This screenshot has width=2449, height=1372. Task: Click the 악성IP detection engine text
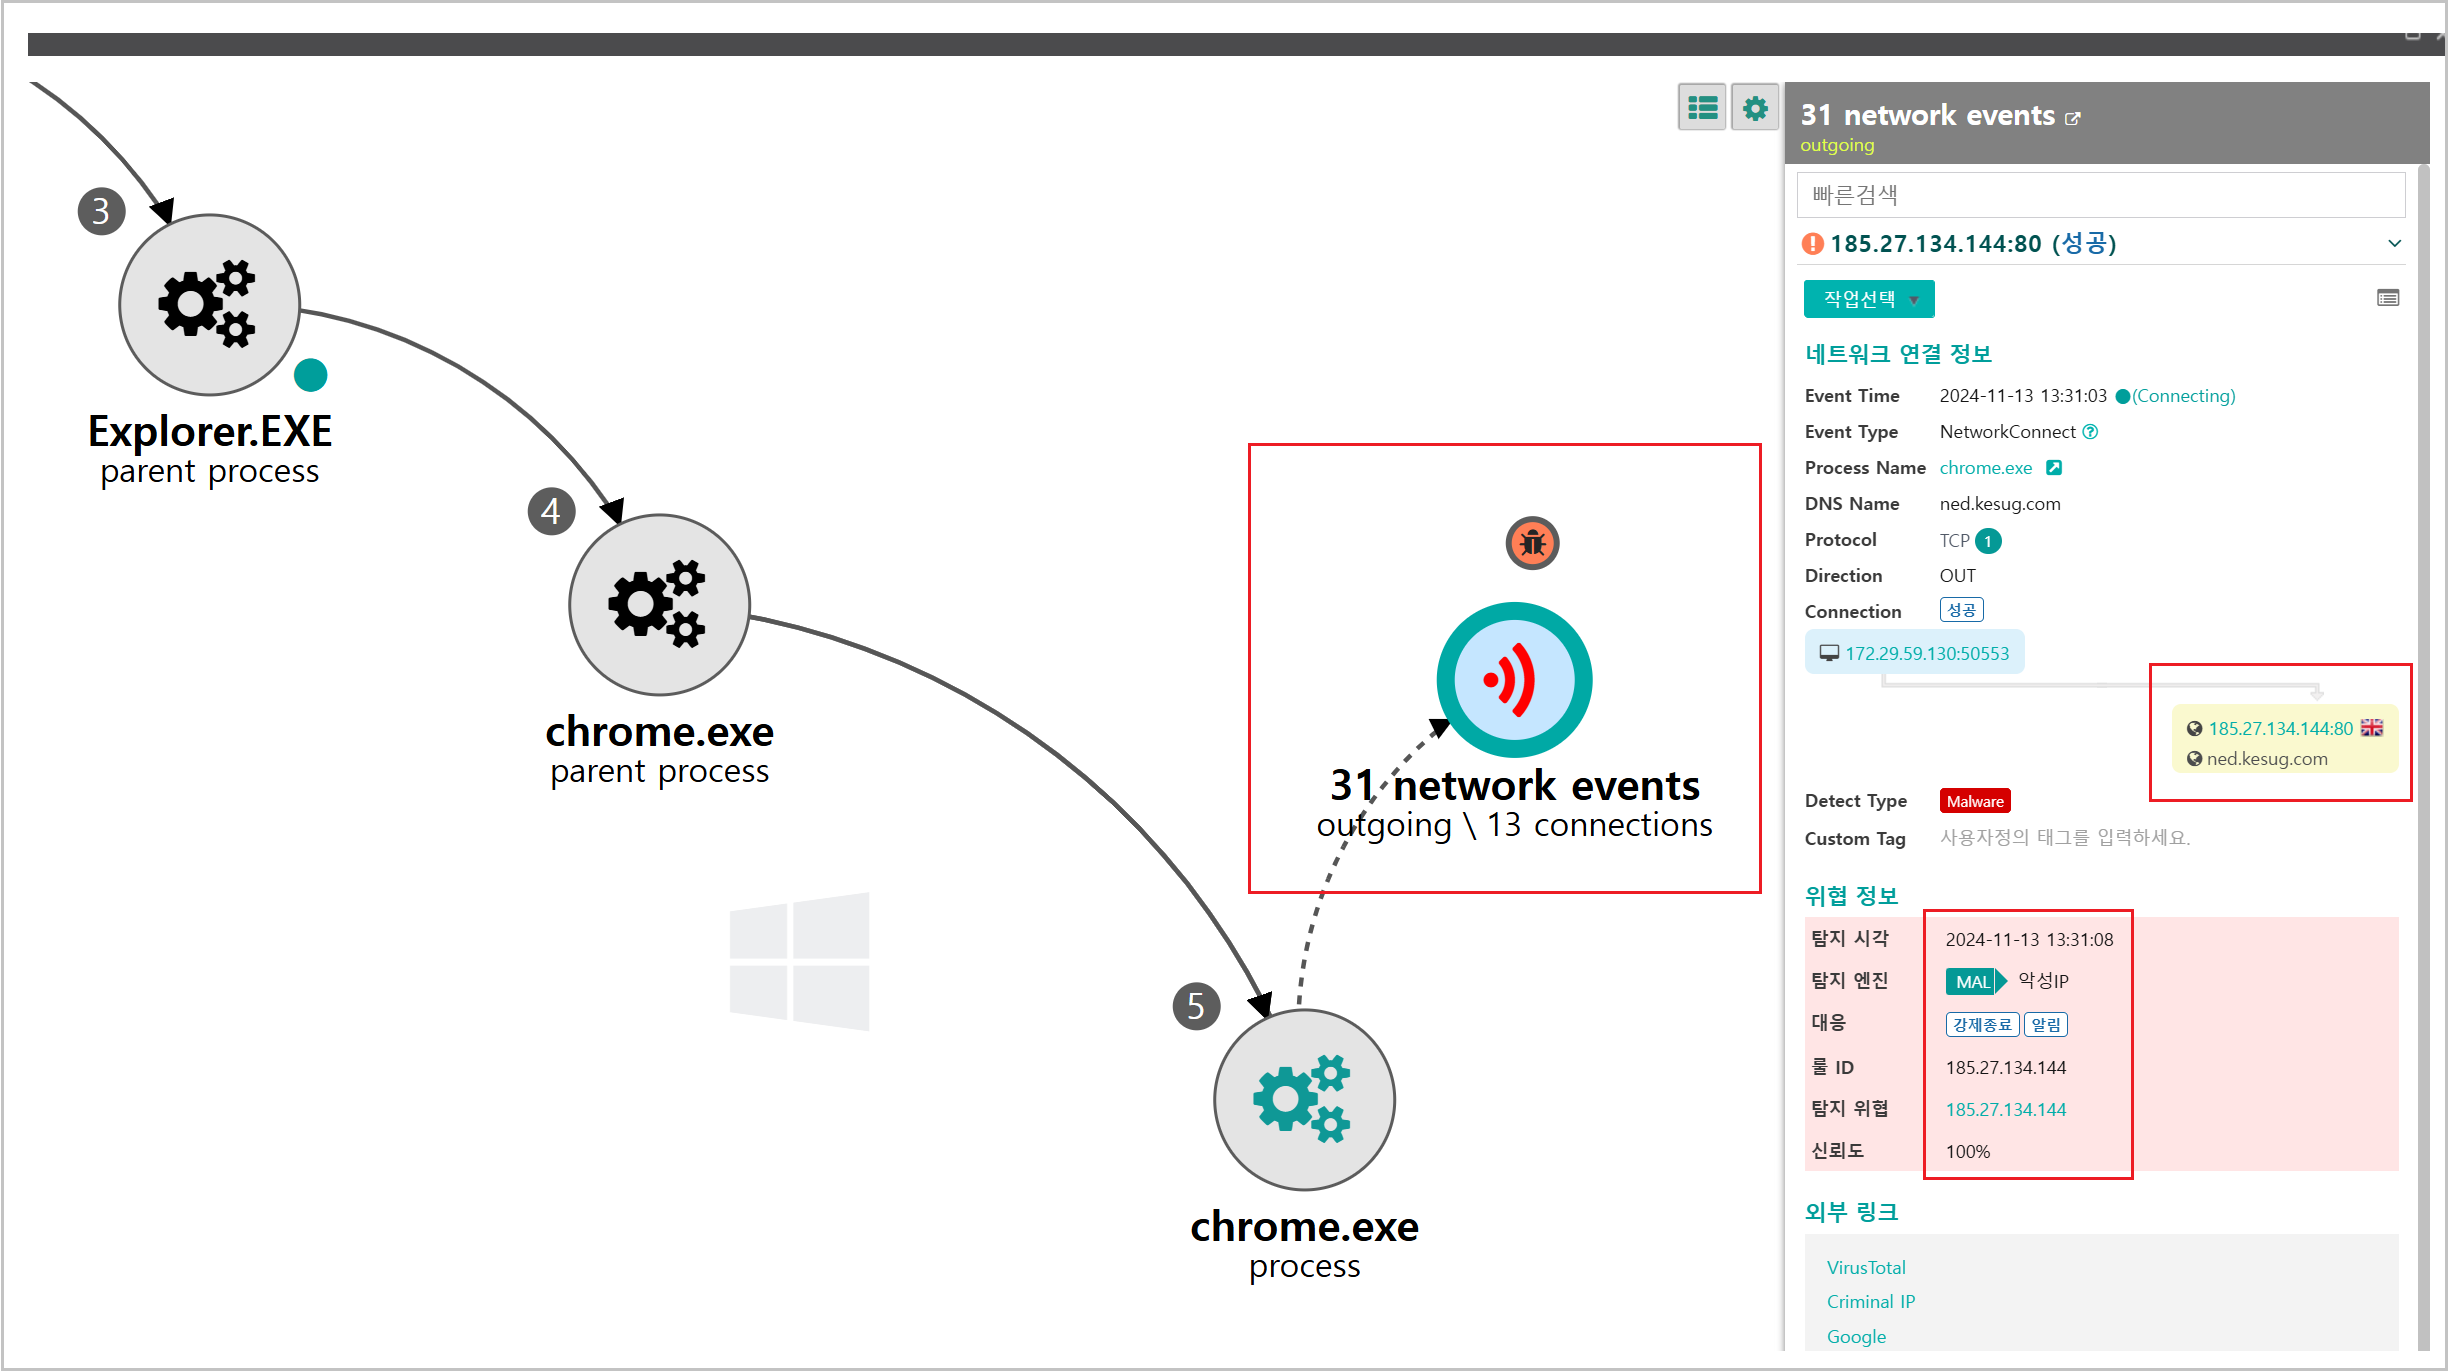[x=2043, y=981]
